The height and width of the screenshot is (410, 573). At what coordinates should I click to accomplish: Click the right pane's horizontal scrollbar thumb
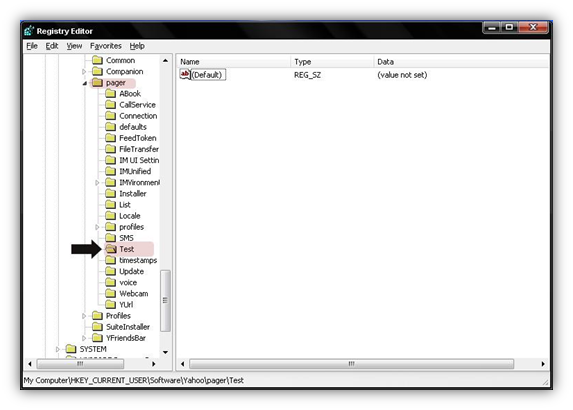351,364
